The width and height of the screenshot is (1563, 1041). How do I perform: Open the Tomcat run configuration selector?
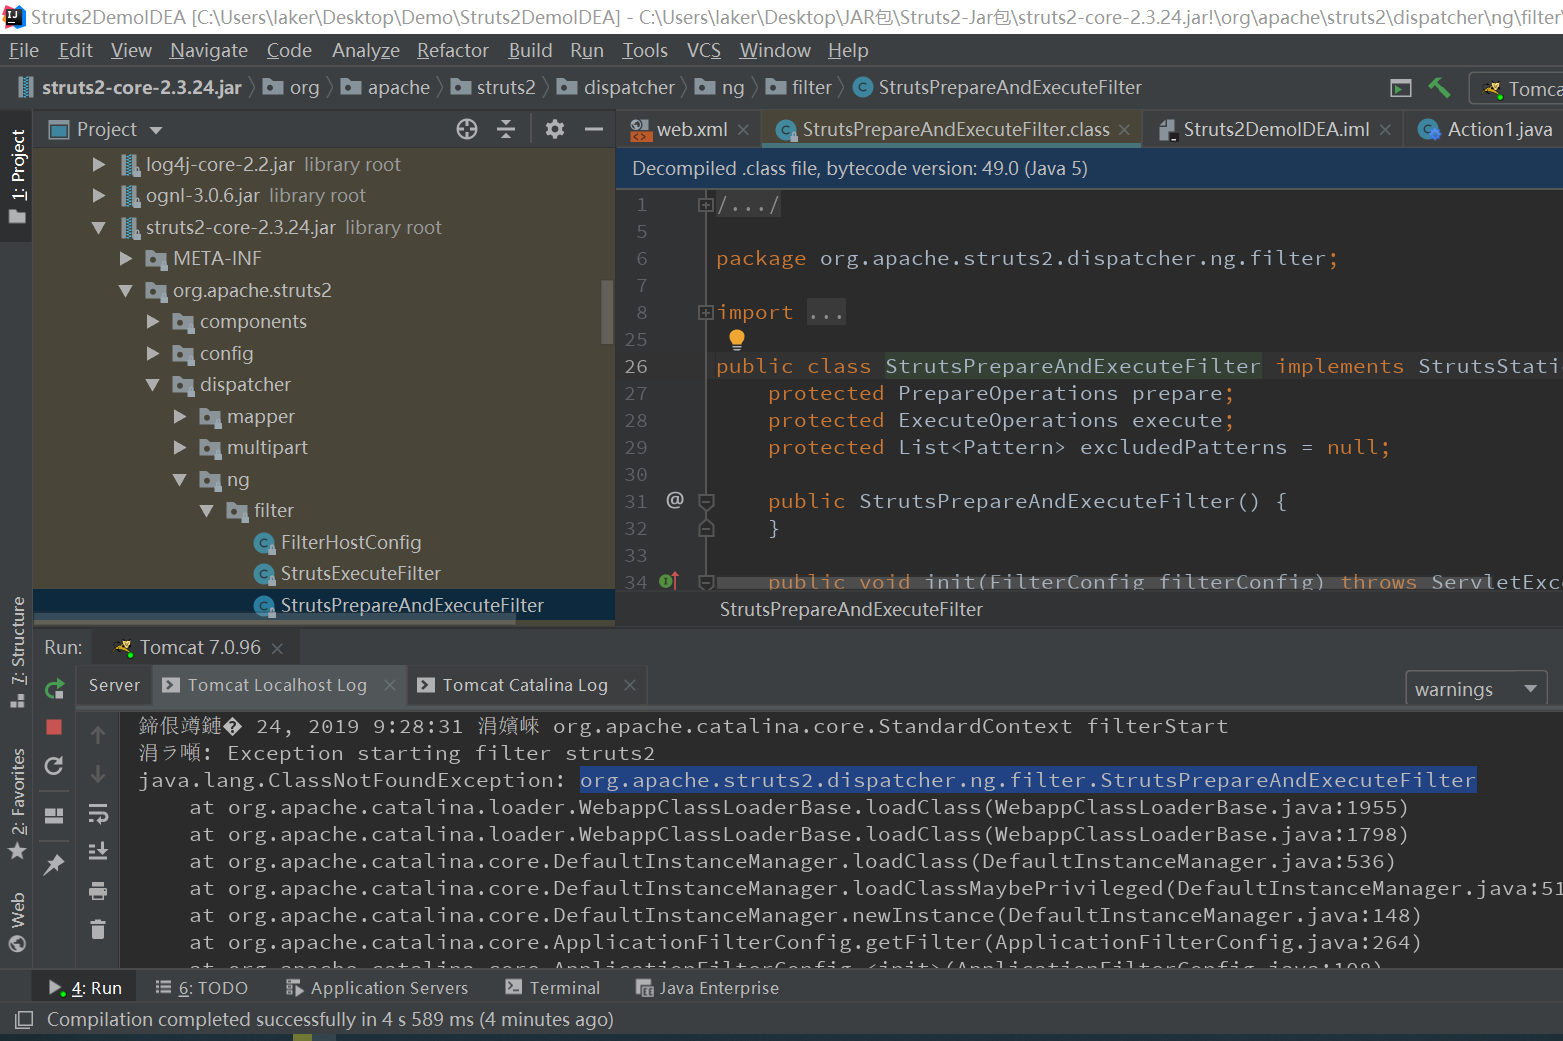1517,89
